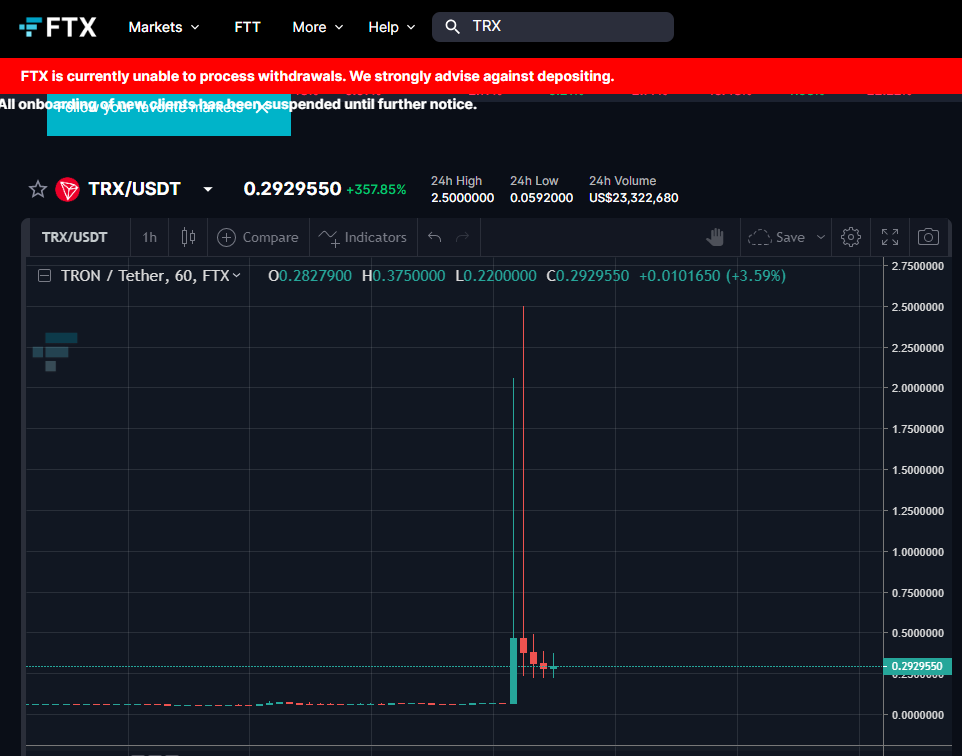Click the Compare symbol button
This screenshot has height=756, width=962.
tap(258, 237)
